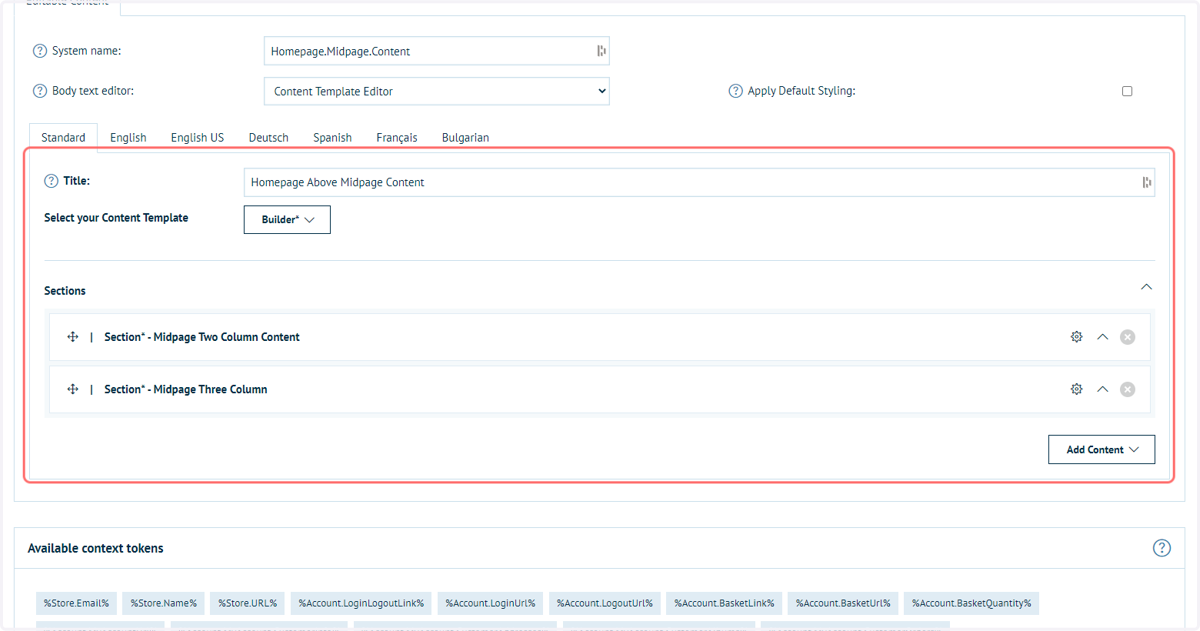Click the move handle of Midpage Three Column
This screenshot has height=631, width=1200.
[73, 389]
